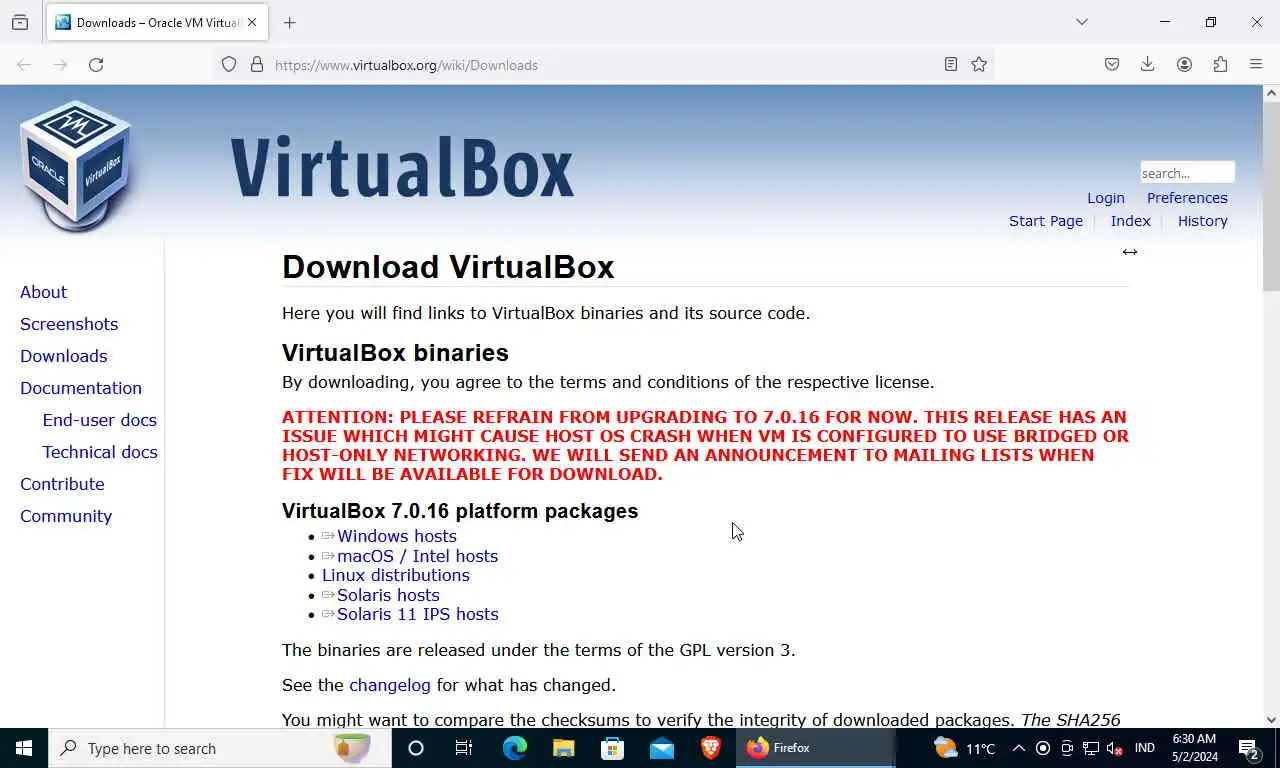This screenshot has width=1280, height=768.
Task: Click the VirtualBox site search box
Action: click(1187, 173)
